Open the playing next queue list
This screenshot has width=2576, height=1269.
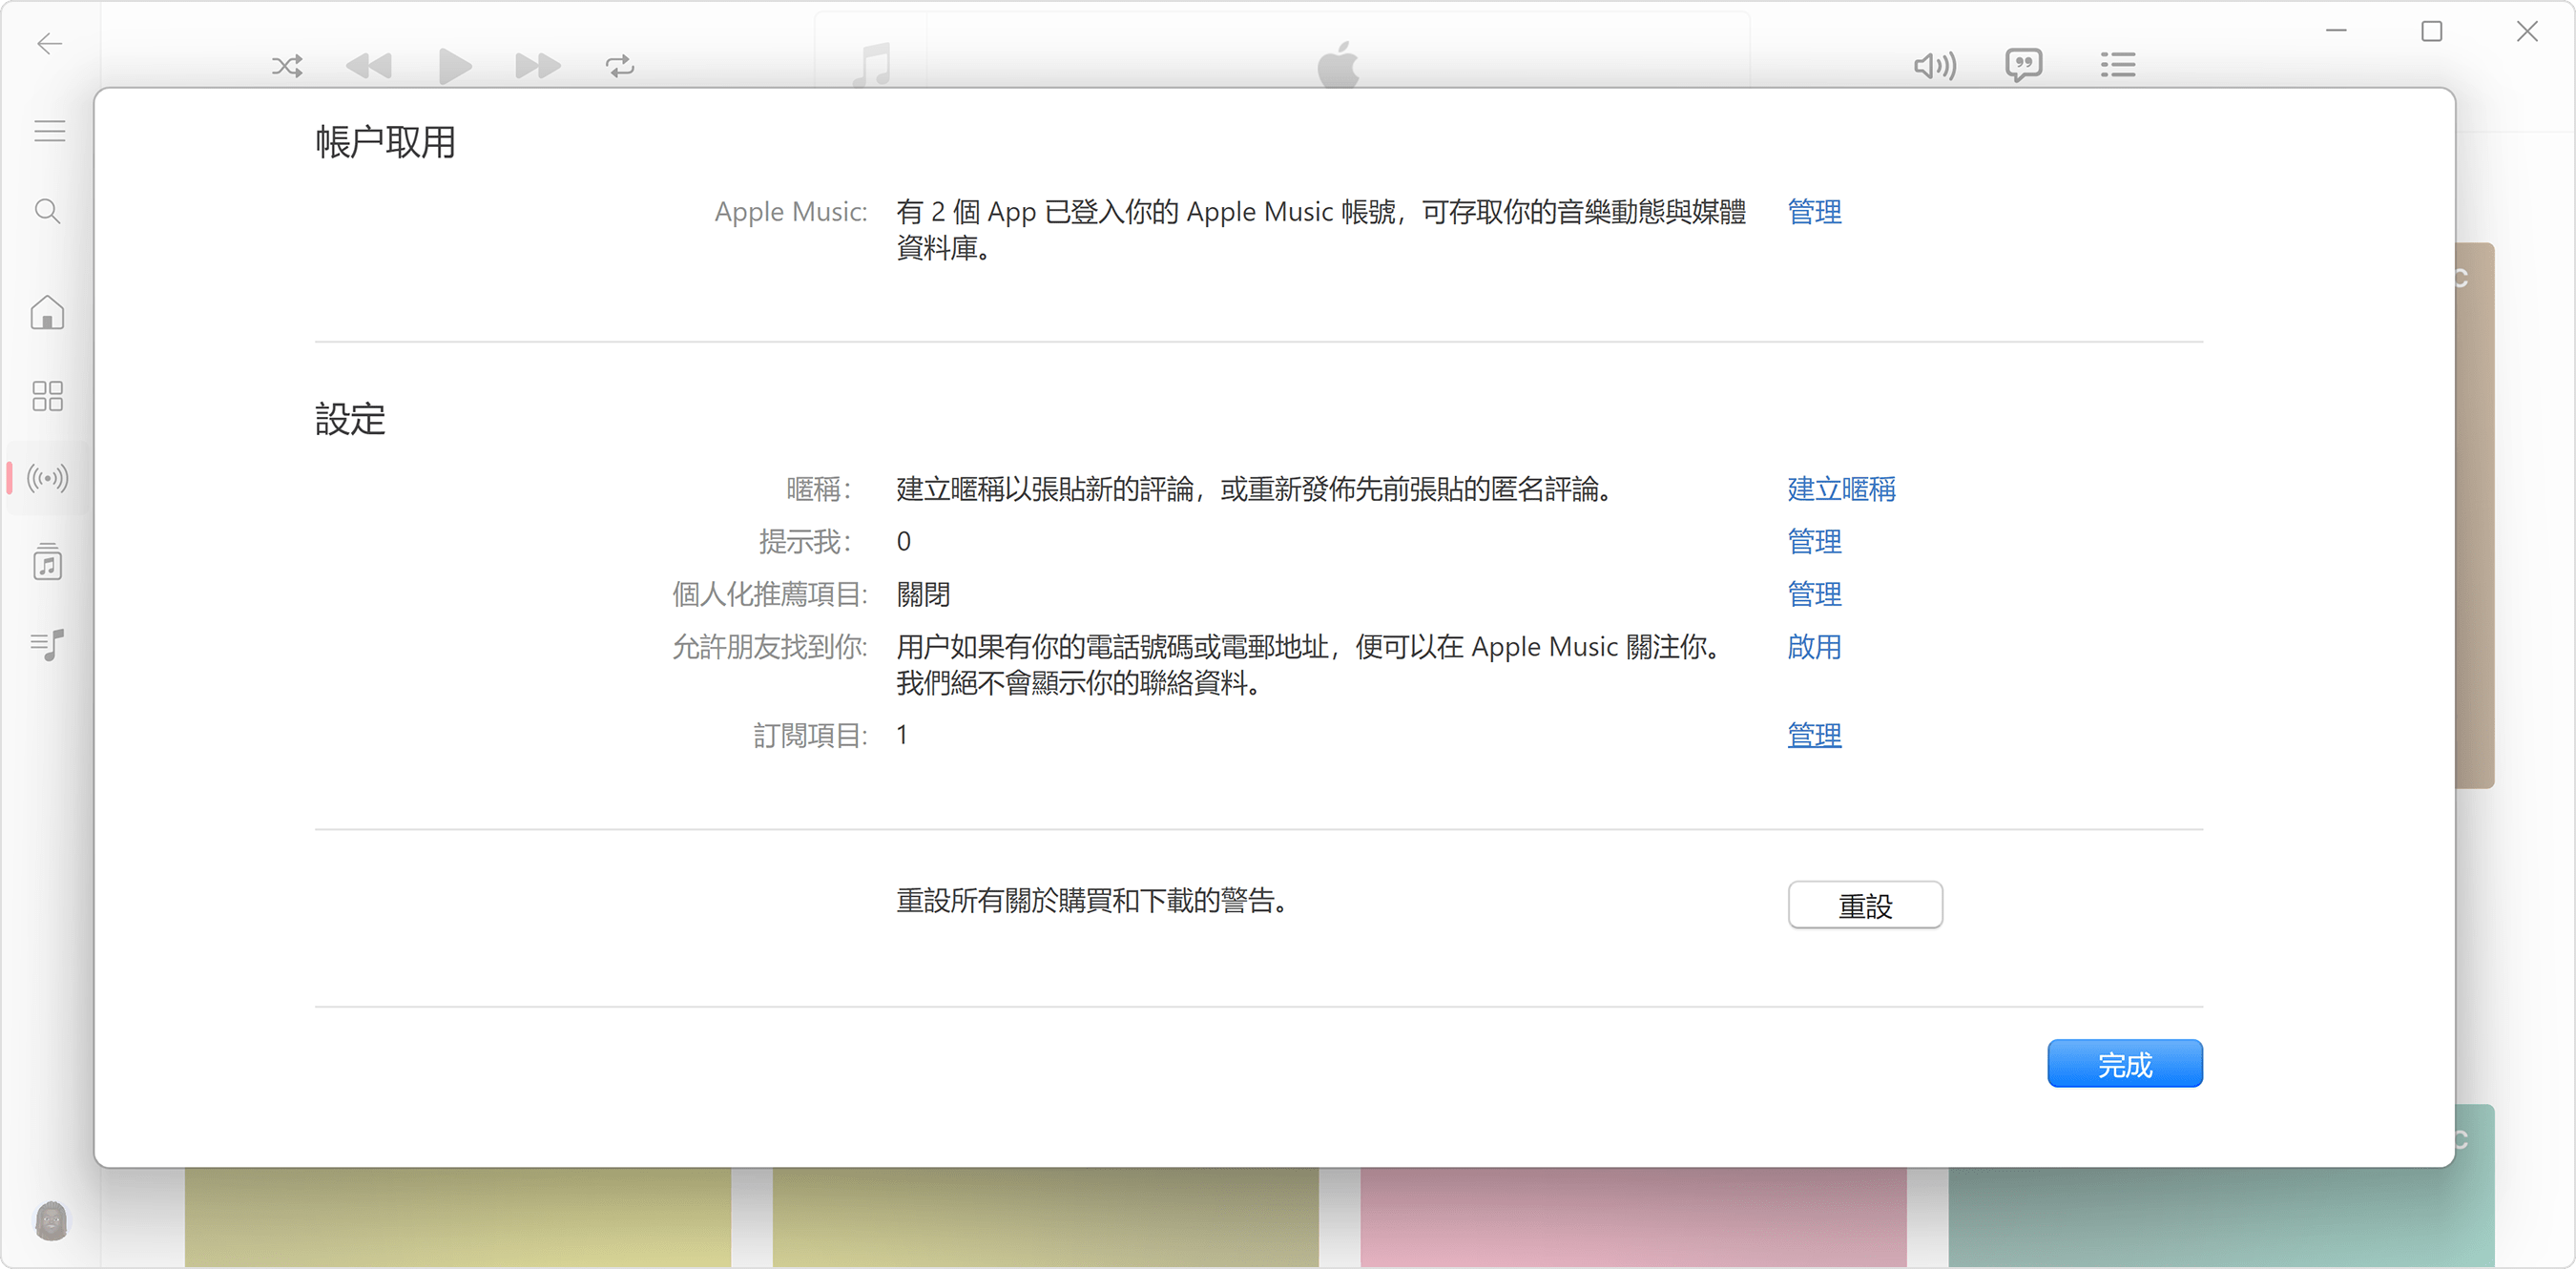point(2118,65)
